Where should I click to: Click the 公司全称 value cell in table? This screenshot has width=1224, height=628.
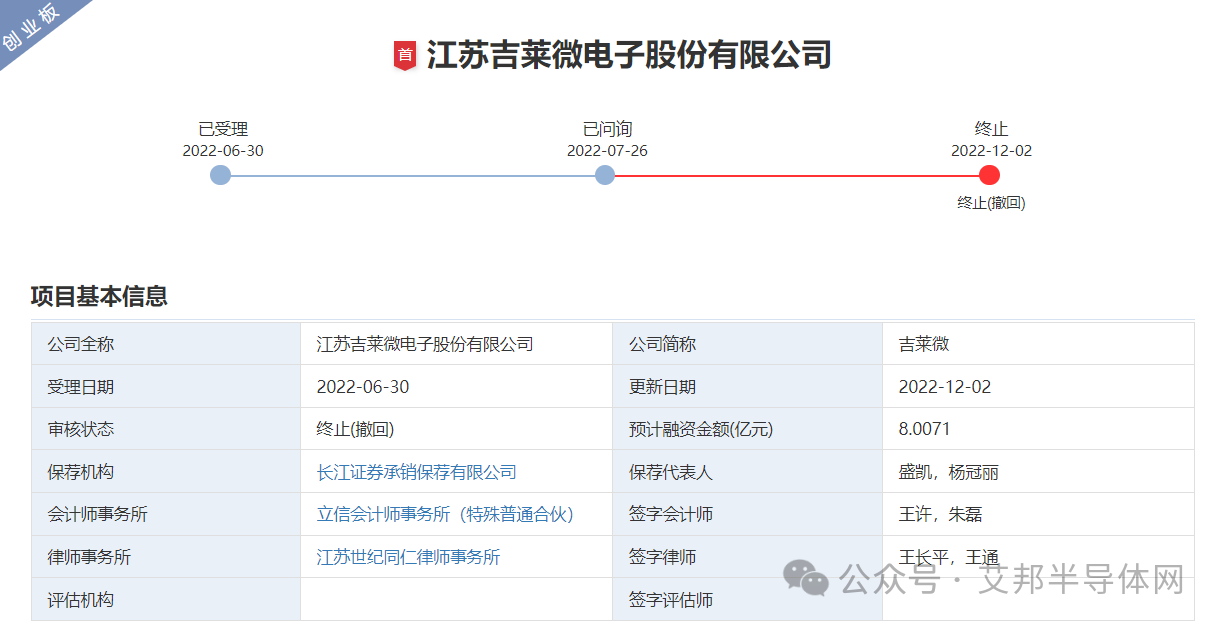tap(456, 344)
